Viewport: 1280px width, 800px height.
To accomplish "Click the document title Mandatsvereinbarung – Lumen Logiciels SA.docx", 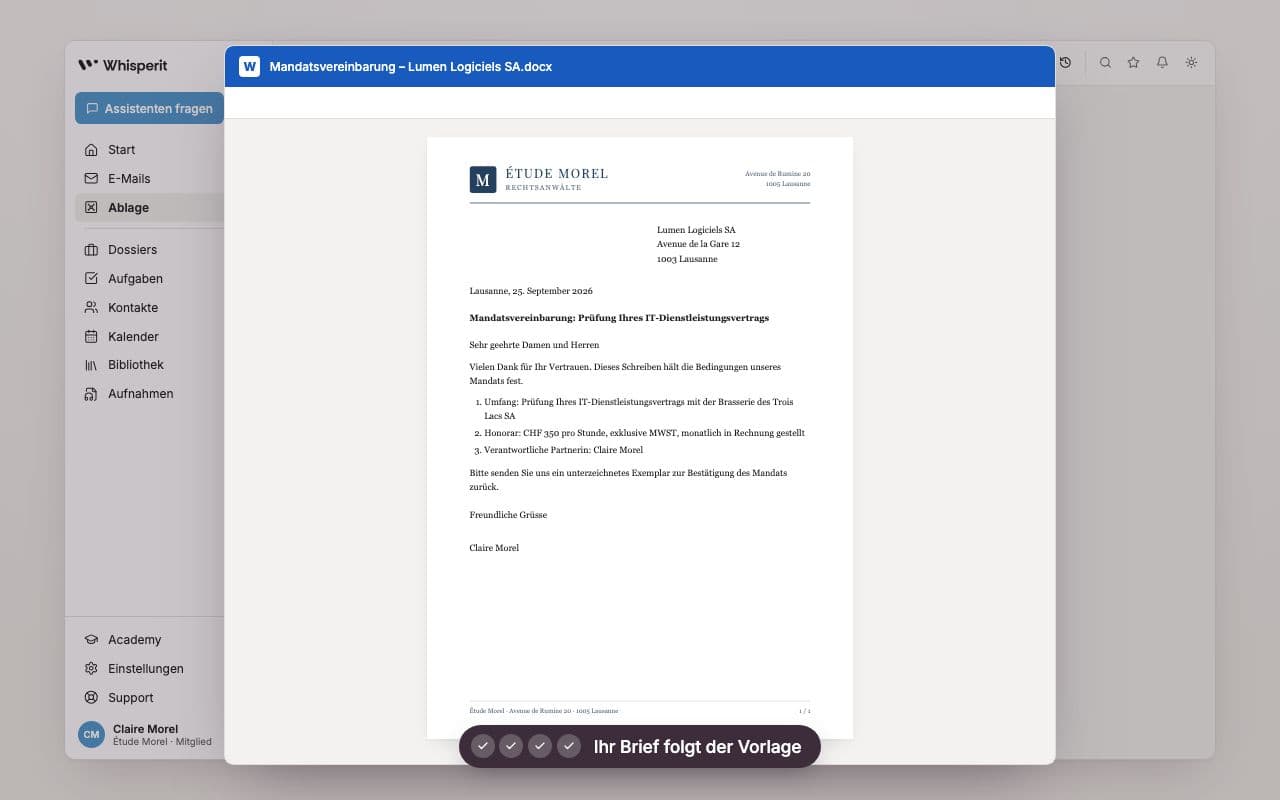I will (x=411, y=67).
